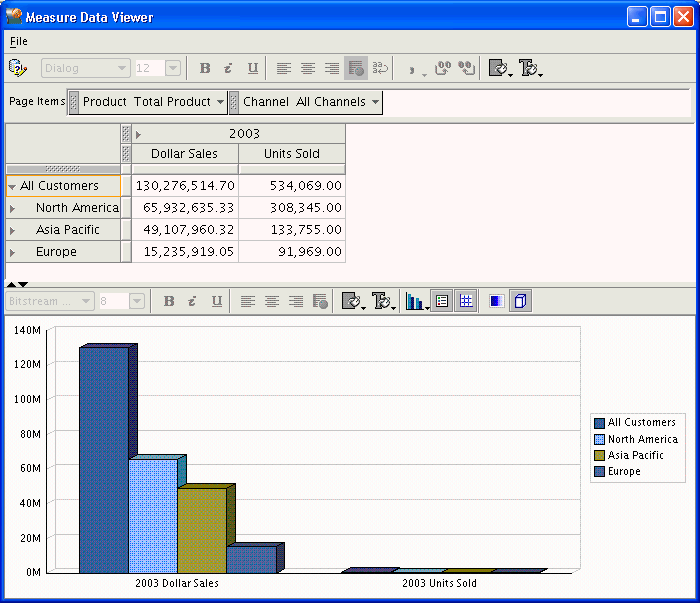700x603 pixels.
Task: Align right in the table toolbar
Action: (332, 68)
